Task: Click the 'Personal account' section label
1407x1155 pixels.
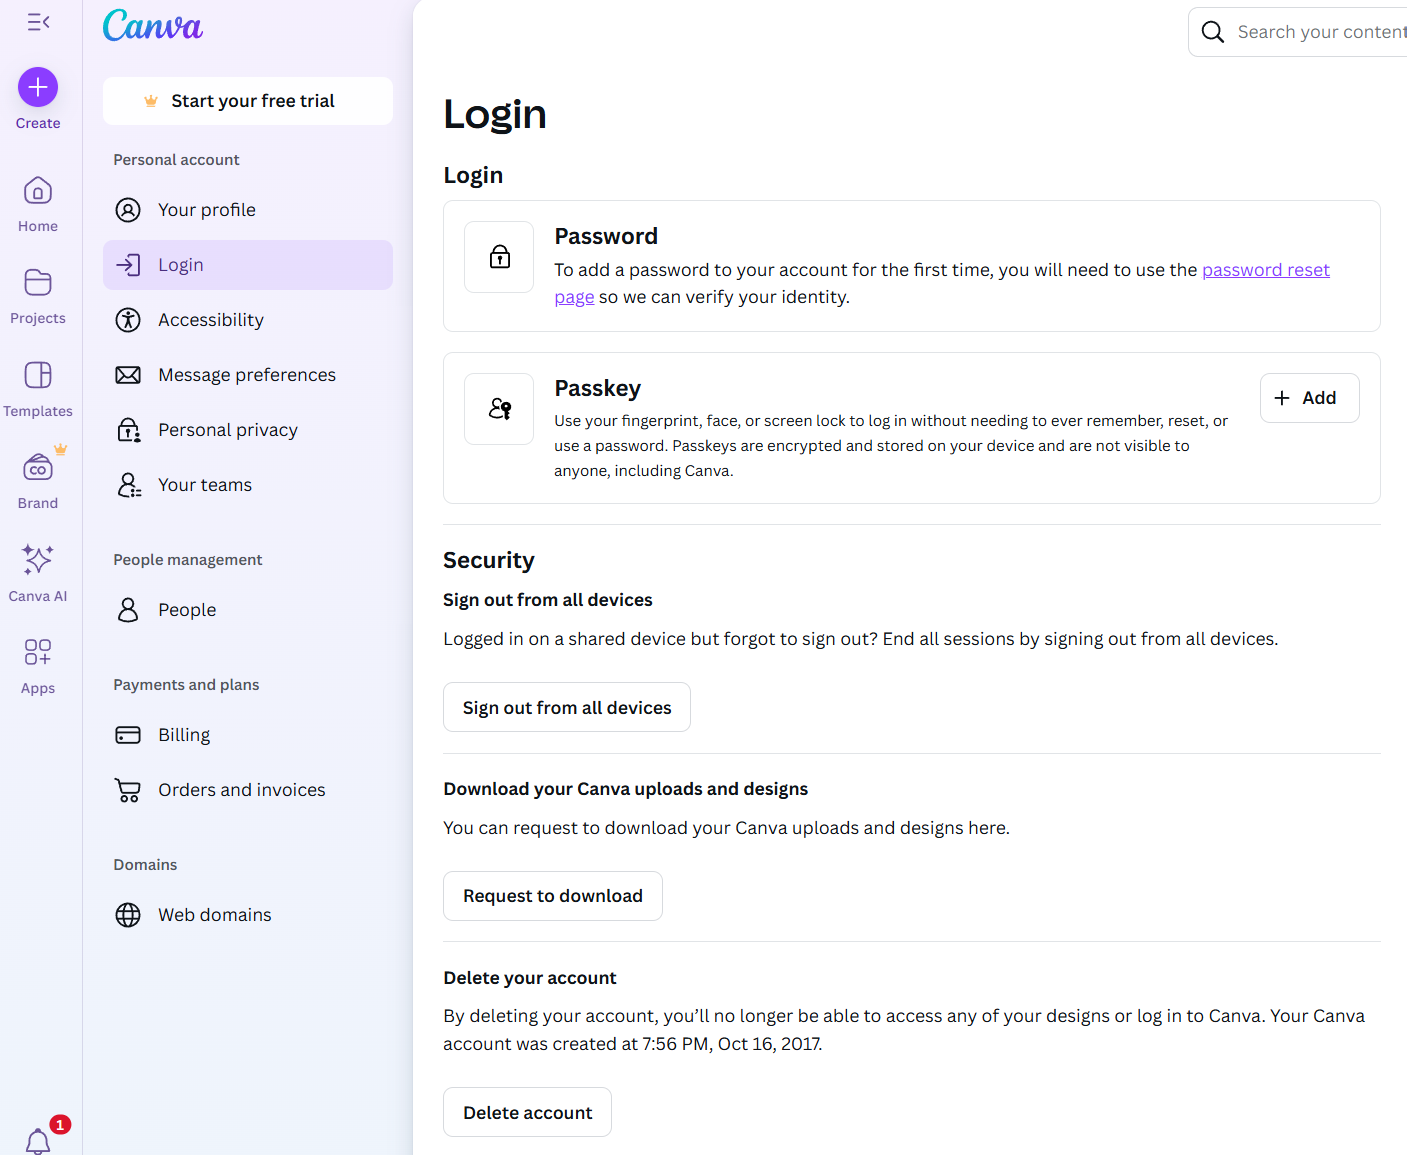Action: 176,160
